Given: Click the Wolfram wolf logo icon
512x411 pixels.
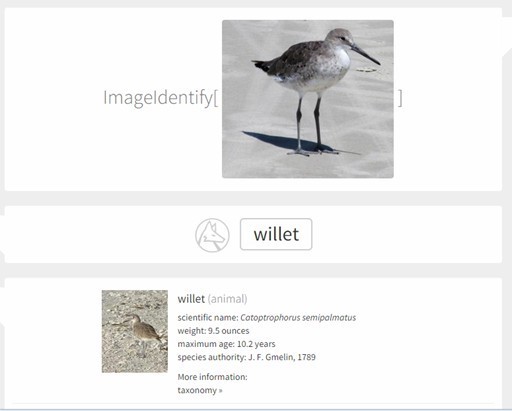Looking at the screenshot, I should click(x=212, y=235).
